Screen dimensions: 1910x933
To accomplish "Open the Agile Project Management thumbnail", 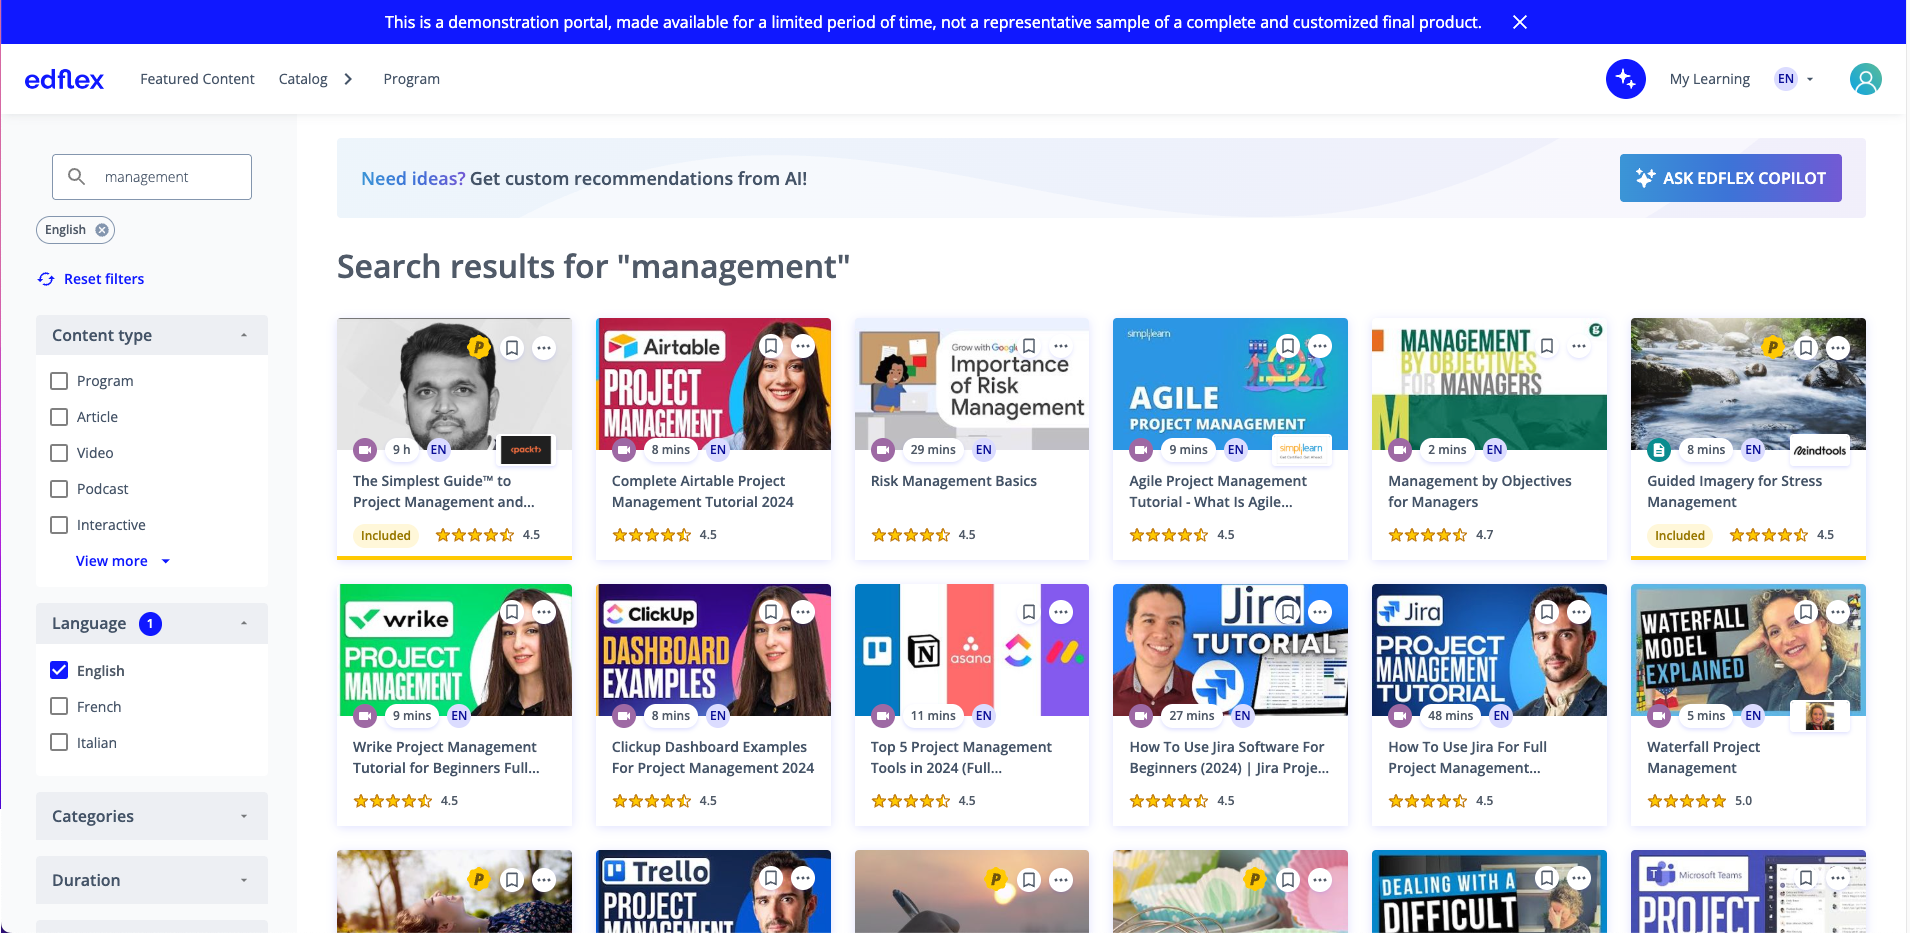I will [1230, 384].
